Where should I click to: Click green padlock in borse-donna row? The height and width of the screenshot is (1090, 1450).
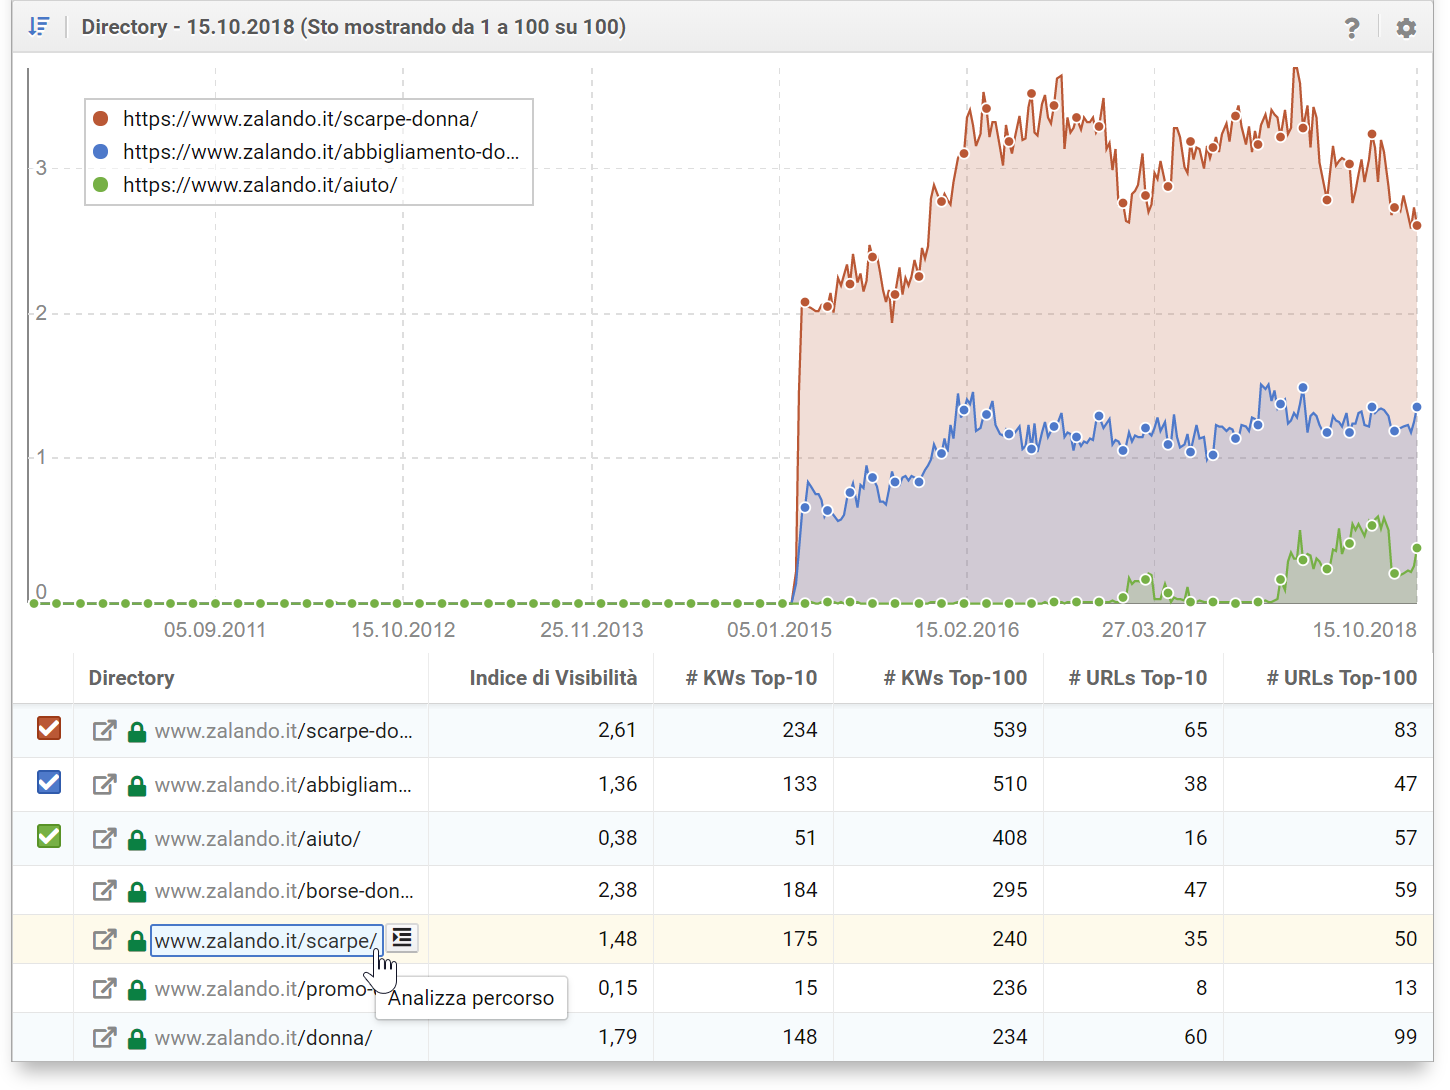coord(137,892)
